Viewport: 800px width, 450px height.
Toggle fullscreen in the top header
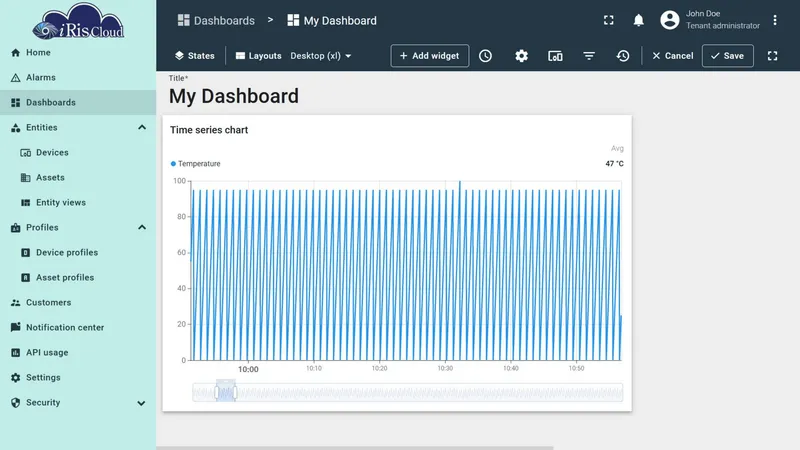[x=609, y=20]
